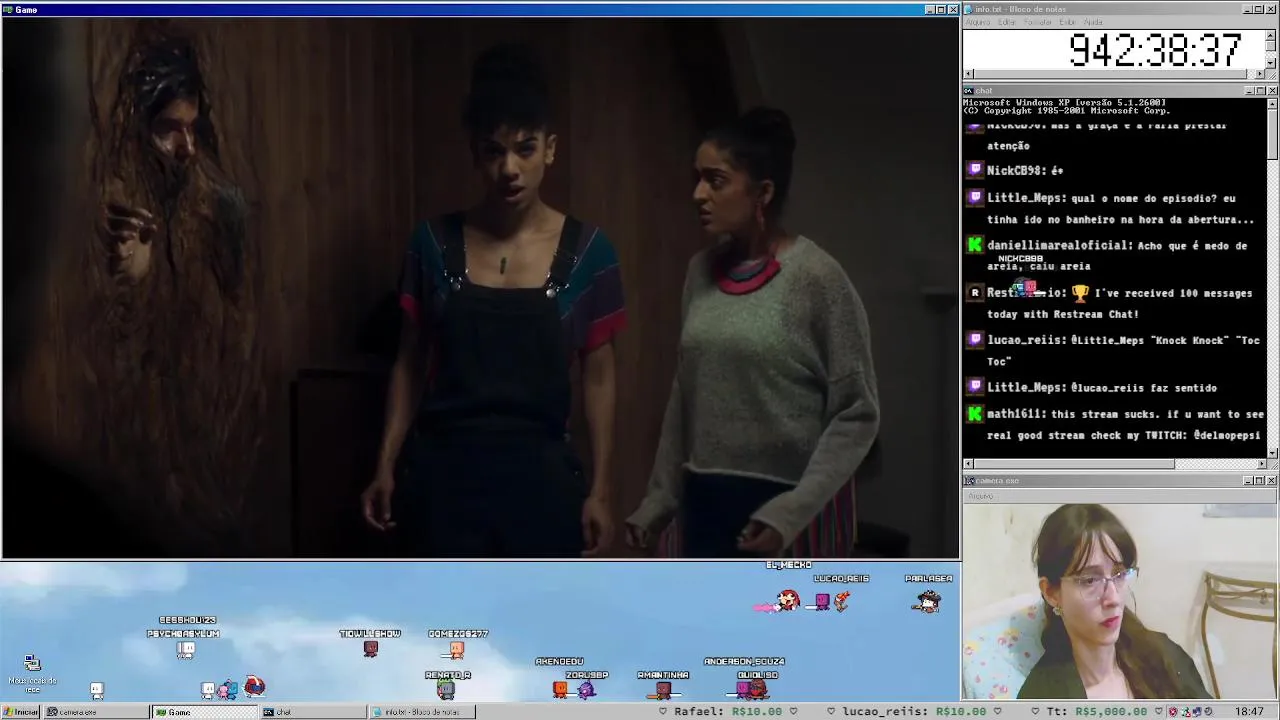1280x720 pixels.
Task: Click avatar labeled AKENOEDU
Action: tap(560, 689)
